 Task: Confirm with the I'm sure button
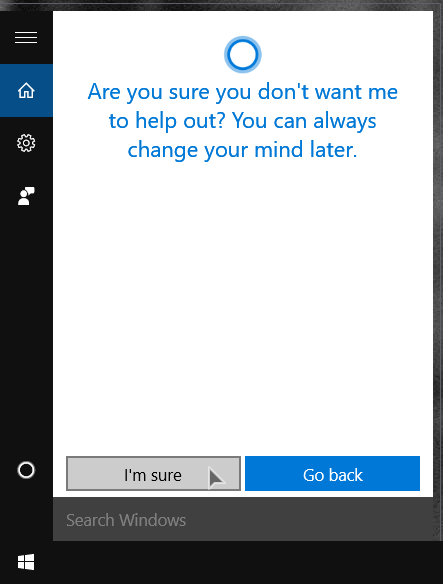pos(153,474)
